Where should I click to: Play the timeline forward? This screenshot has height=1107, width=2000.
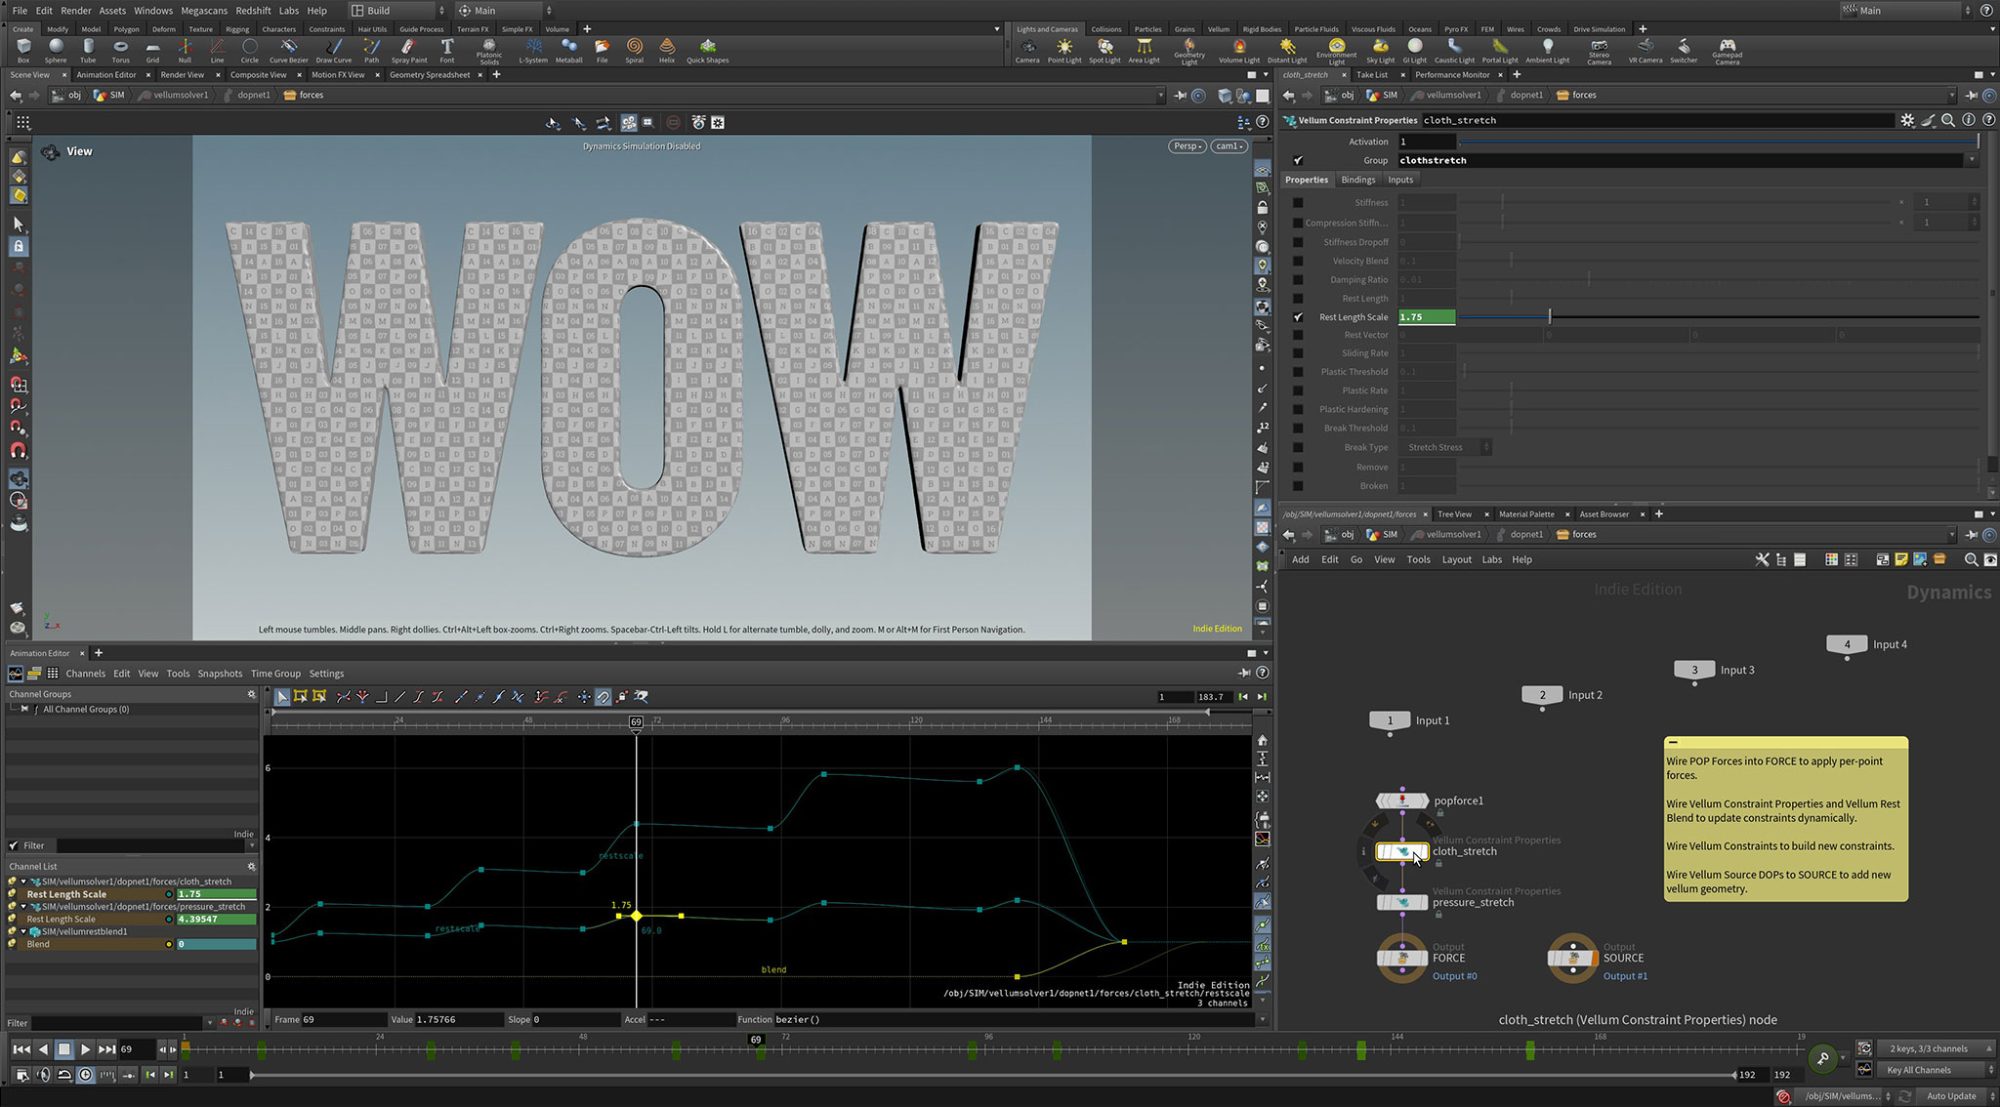85,1049
